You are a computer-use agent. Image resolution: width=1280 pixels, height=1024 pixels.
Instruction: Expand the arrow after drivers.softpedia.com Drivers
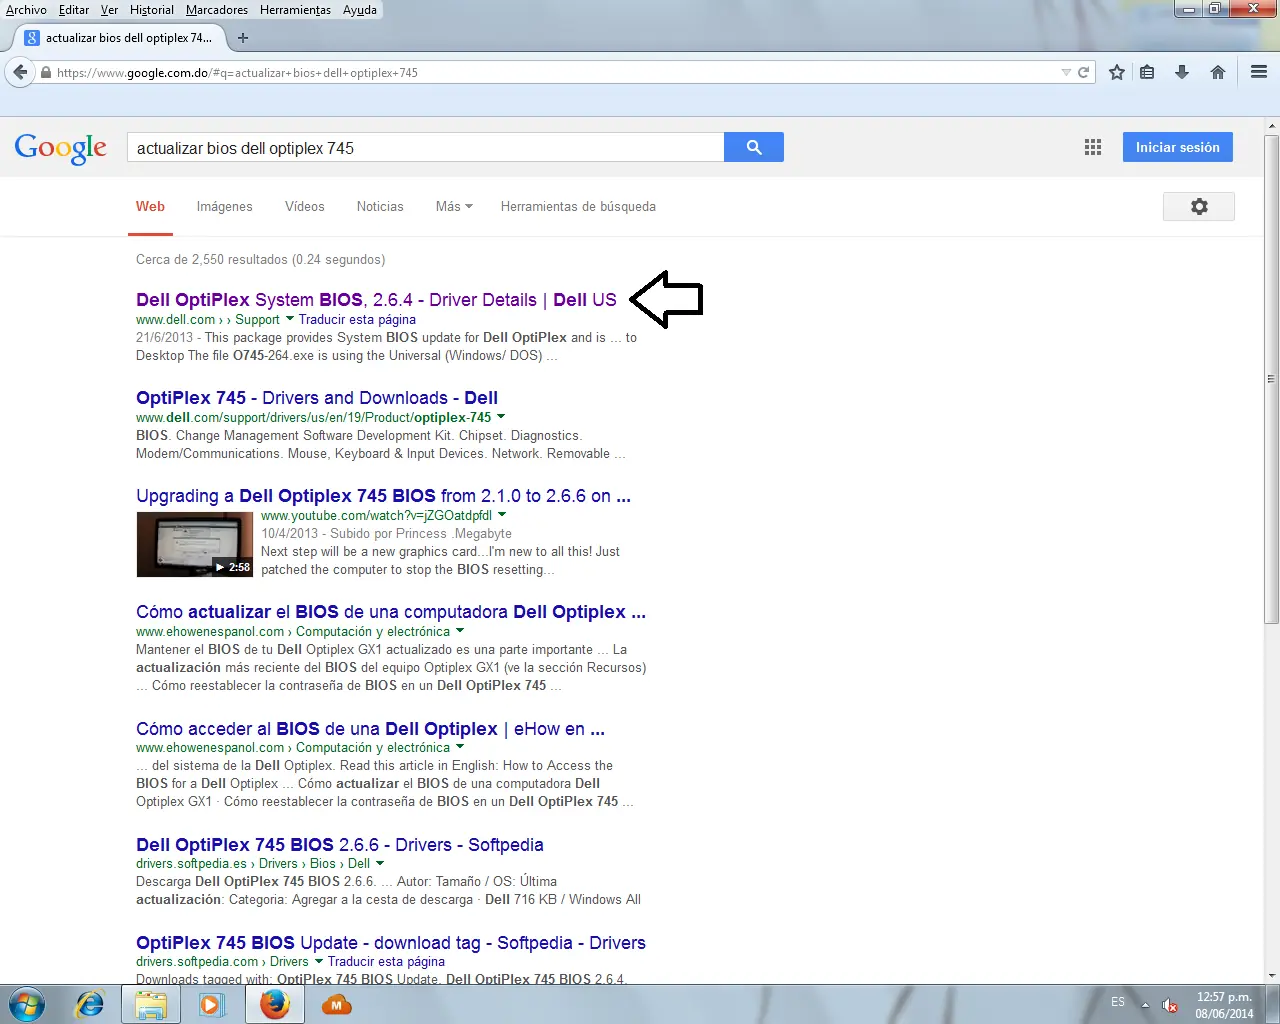point(319,961)
